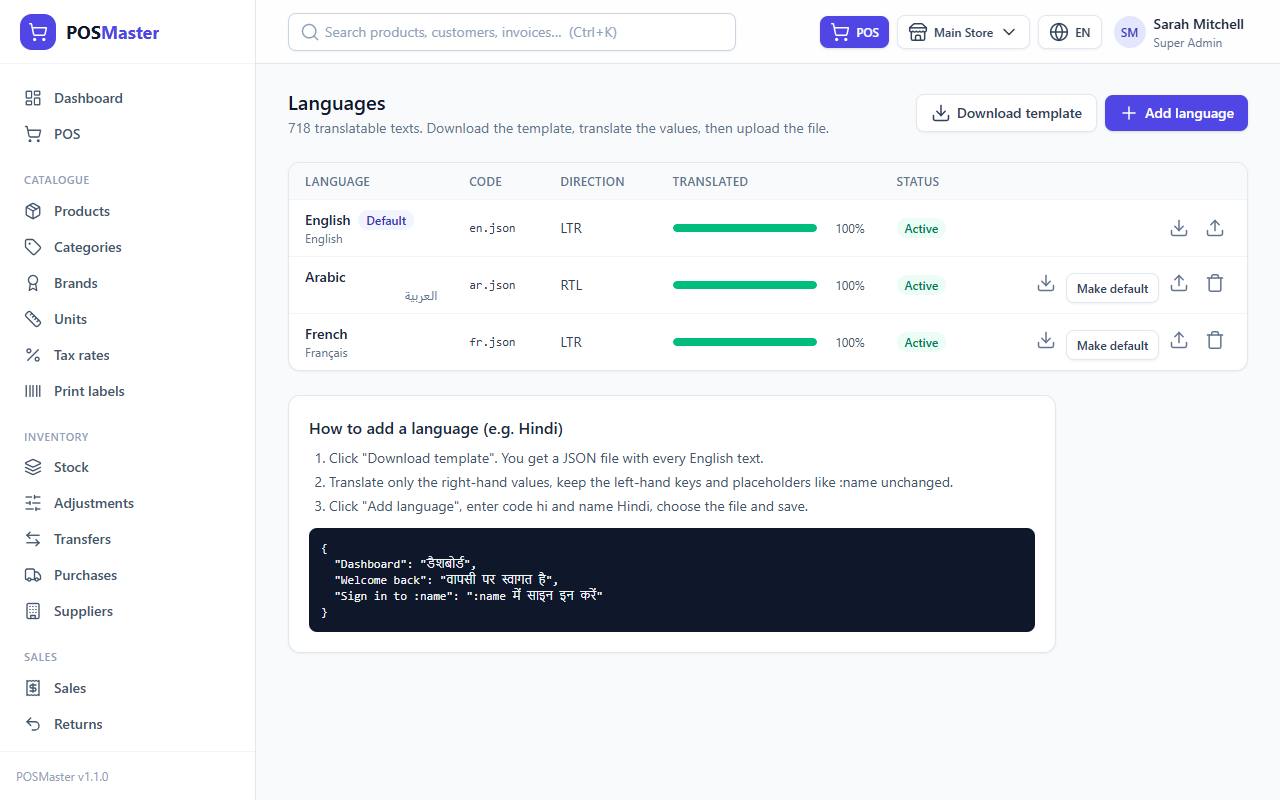The width and height of the screenshot is (1280, 800).
Task: Go to Dashboard in the sidebar
Action: click(x=128, y=98)
